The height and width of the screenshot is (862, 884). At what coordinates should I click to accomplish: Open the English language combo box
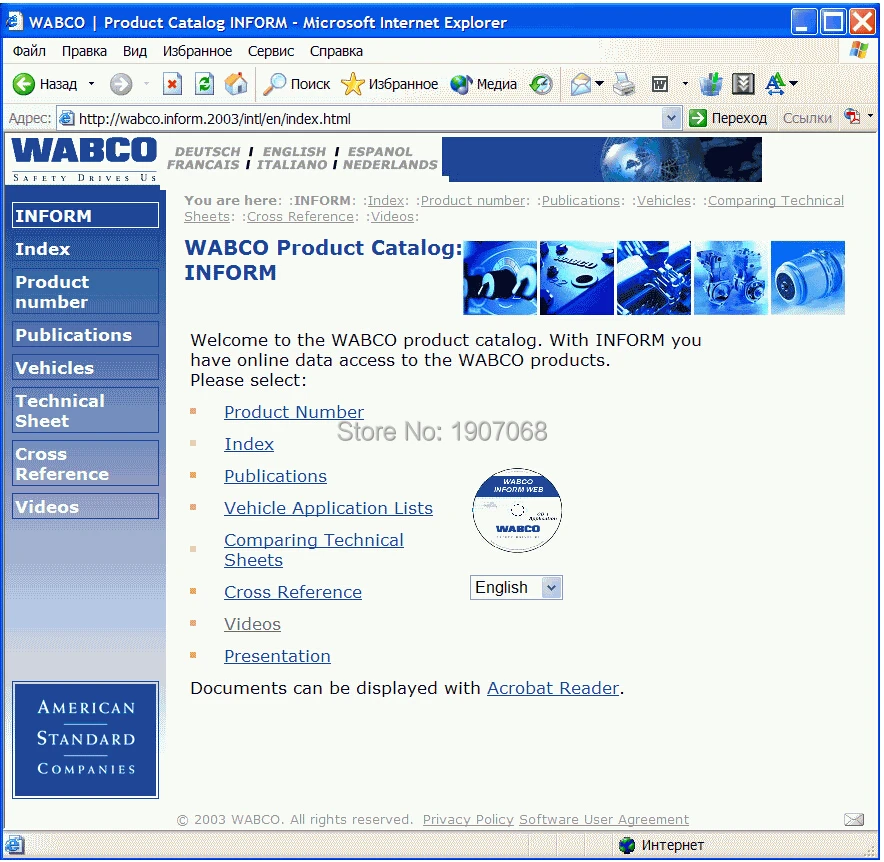click(515, 587)
